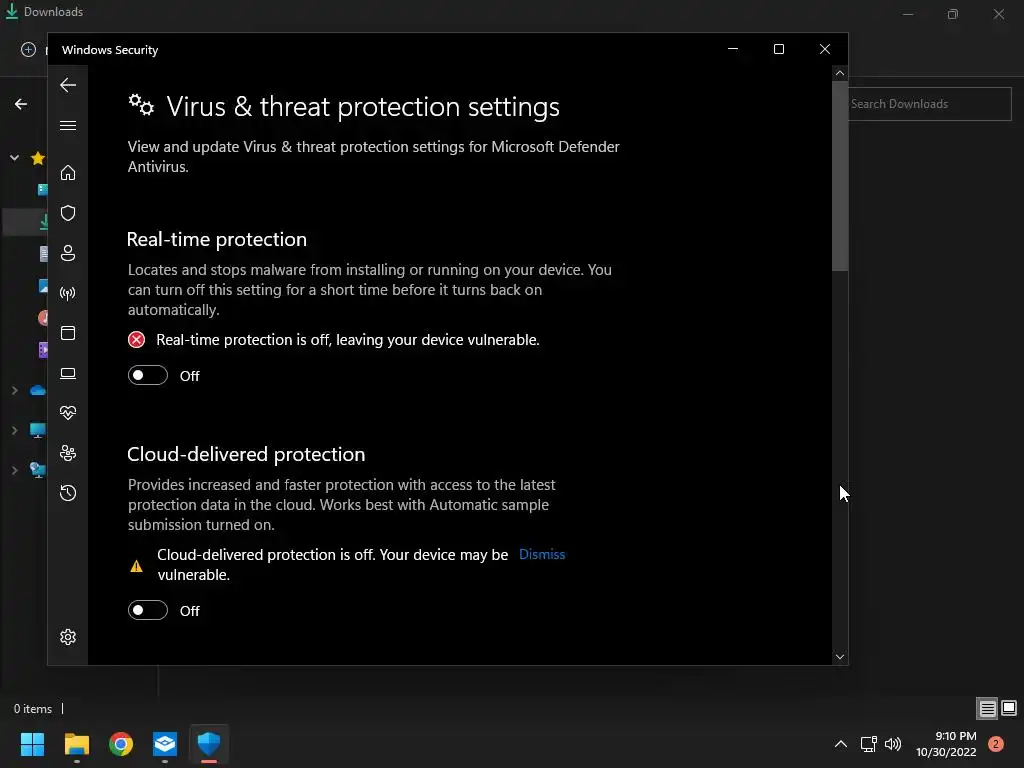The image size is (1024, 768).
Task: Dismiss the cloud-delivered protection warning
Action: (542, 554)
